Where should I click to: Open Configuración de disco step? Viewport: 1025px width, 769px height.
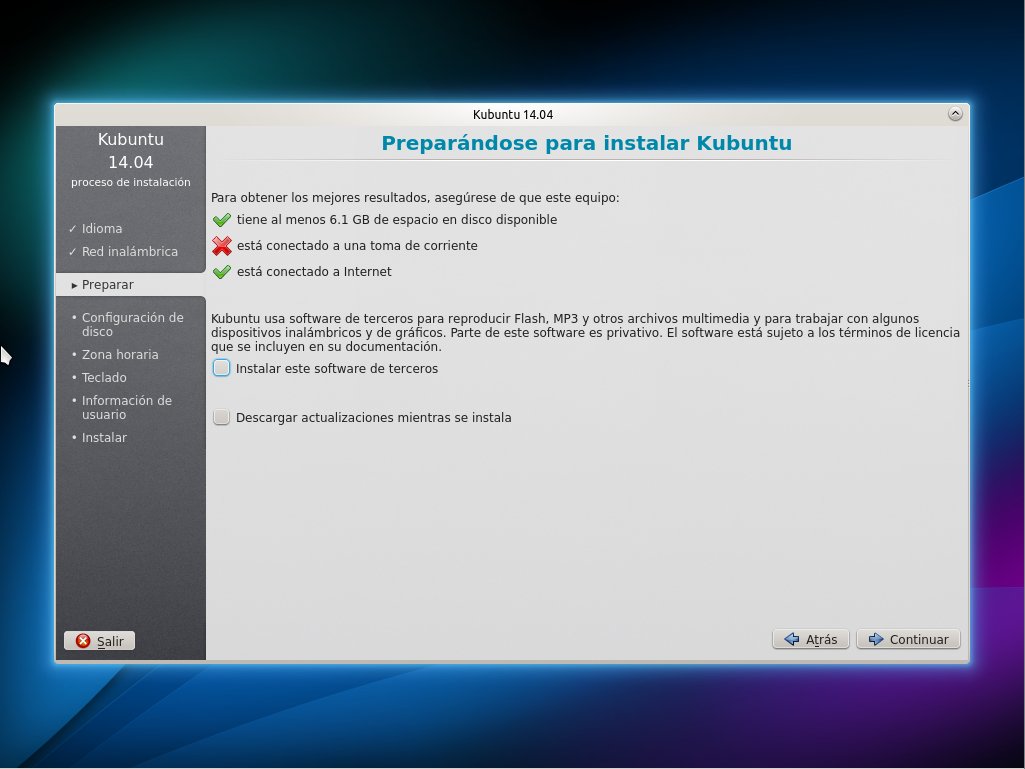pos(132,324)
